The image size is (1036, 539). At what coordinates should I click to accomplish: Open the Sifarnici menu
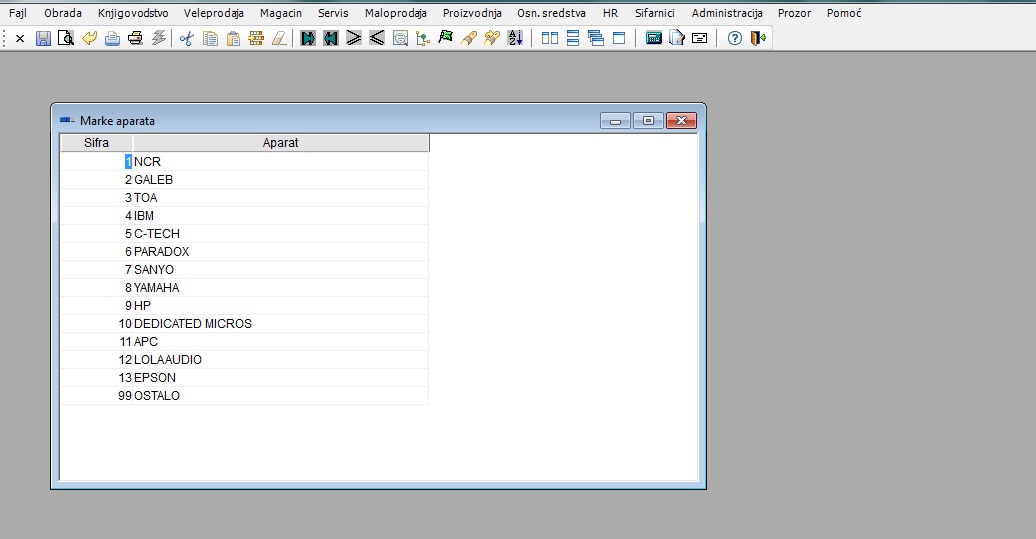[654, 13]
